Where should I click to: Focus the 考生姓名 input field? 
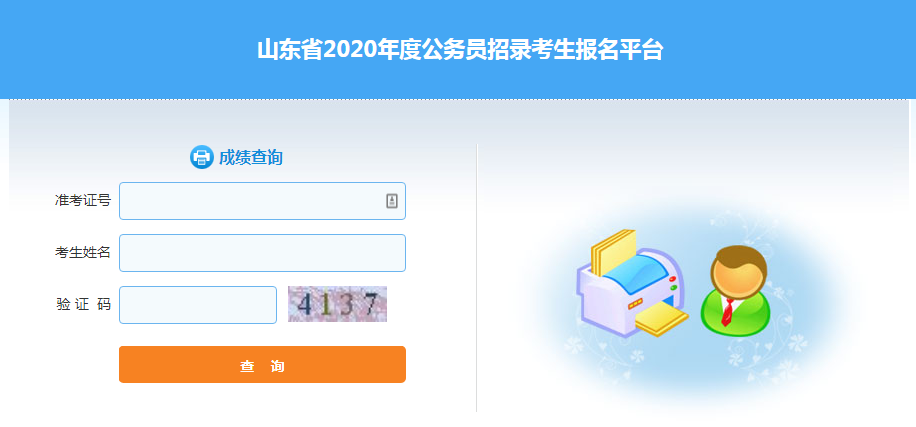click(x=262, y=253)
